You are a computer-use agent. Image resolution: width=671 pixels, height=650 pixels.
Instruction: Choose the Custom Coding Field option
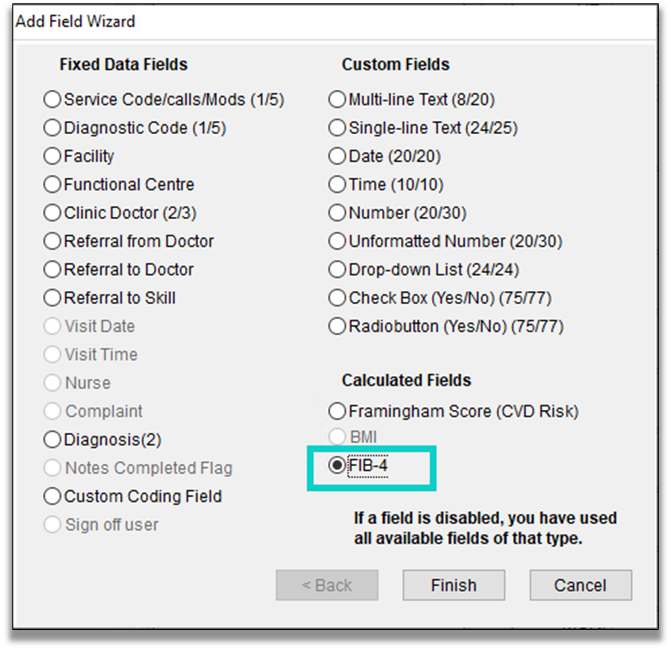(53, 496)
